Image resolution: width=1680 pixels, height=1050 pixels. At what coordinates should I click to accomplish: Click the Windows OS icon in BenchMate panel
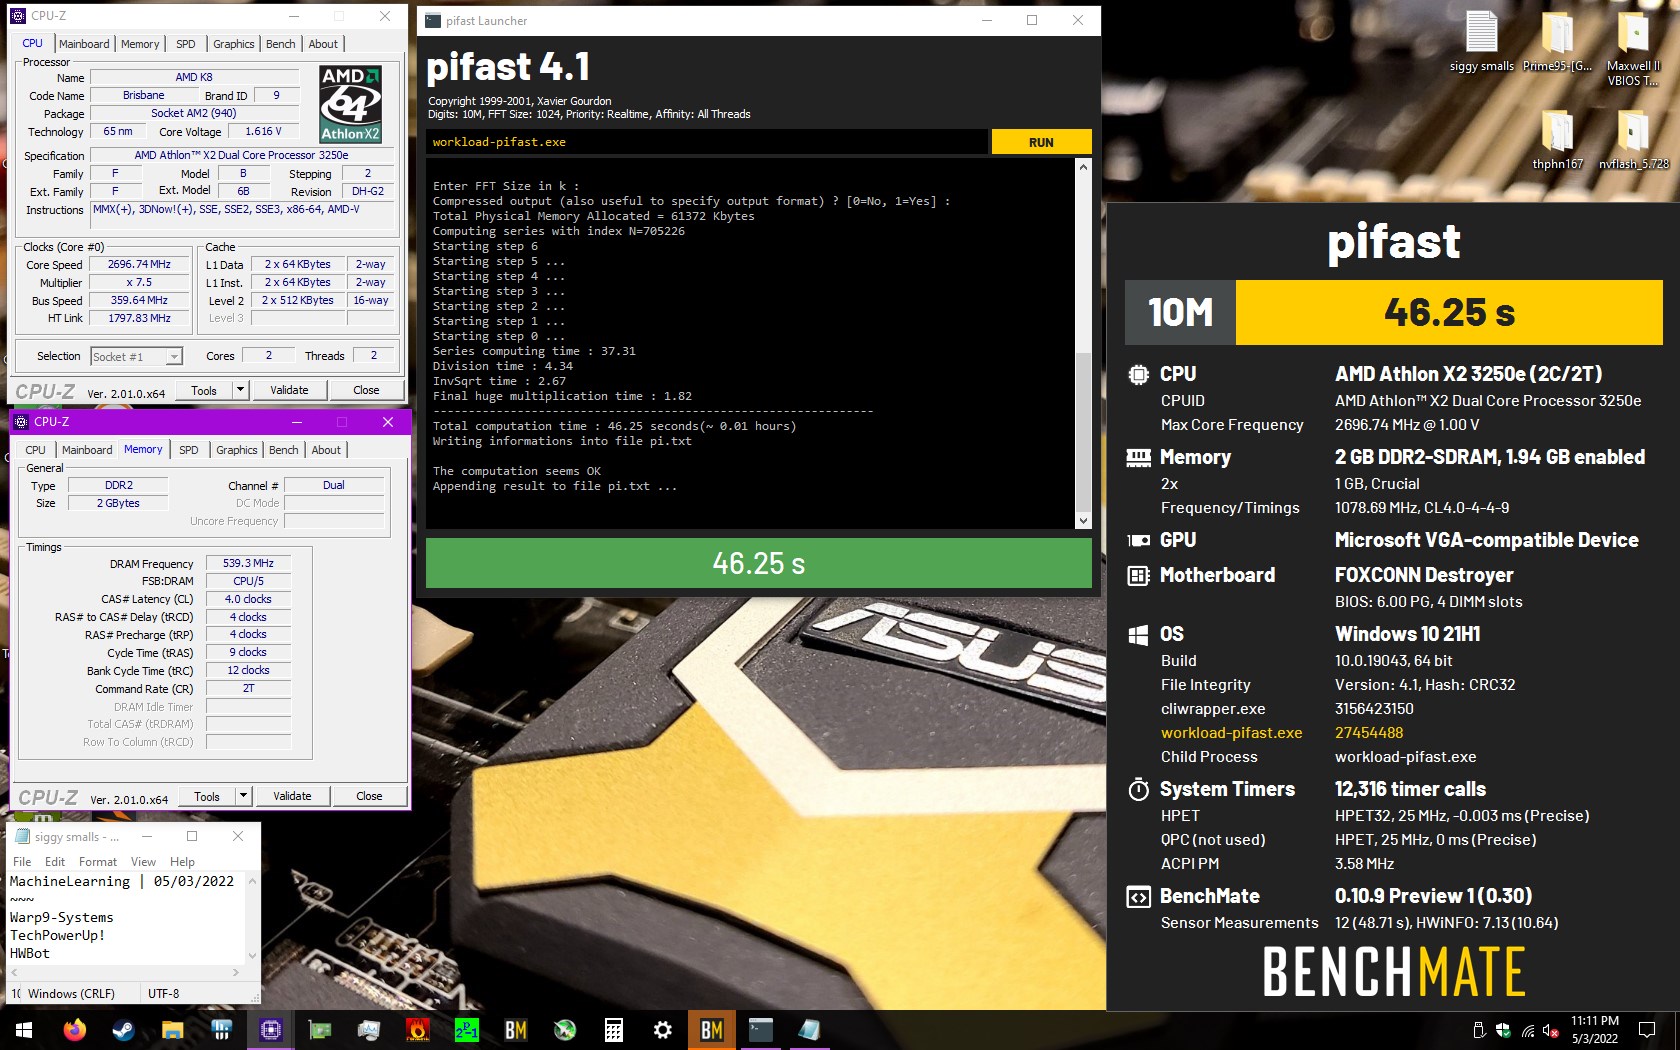[1138, 635]
